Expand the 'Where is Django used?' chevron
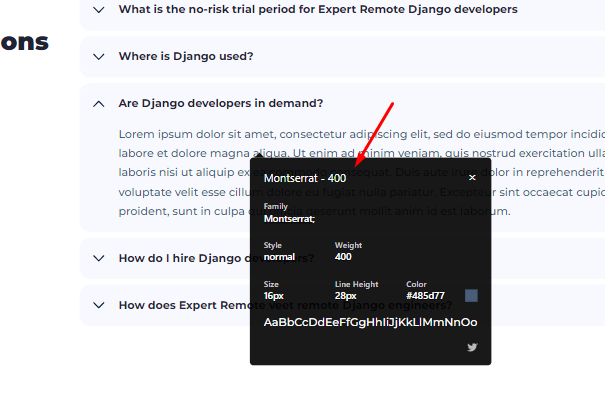 [x=99, y=57]
